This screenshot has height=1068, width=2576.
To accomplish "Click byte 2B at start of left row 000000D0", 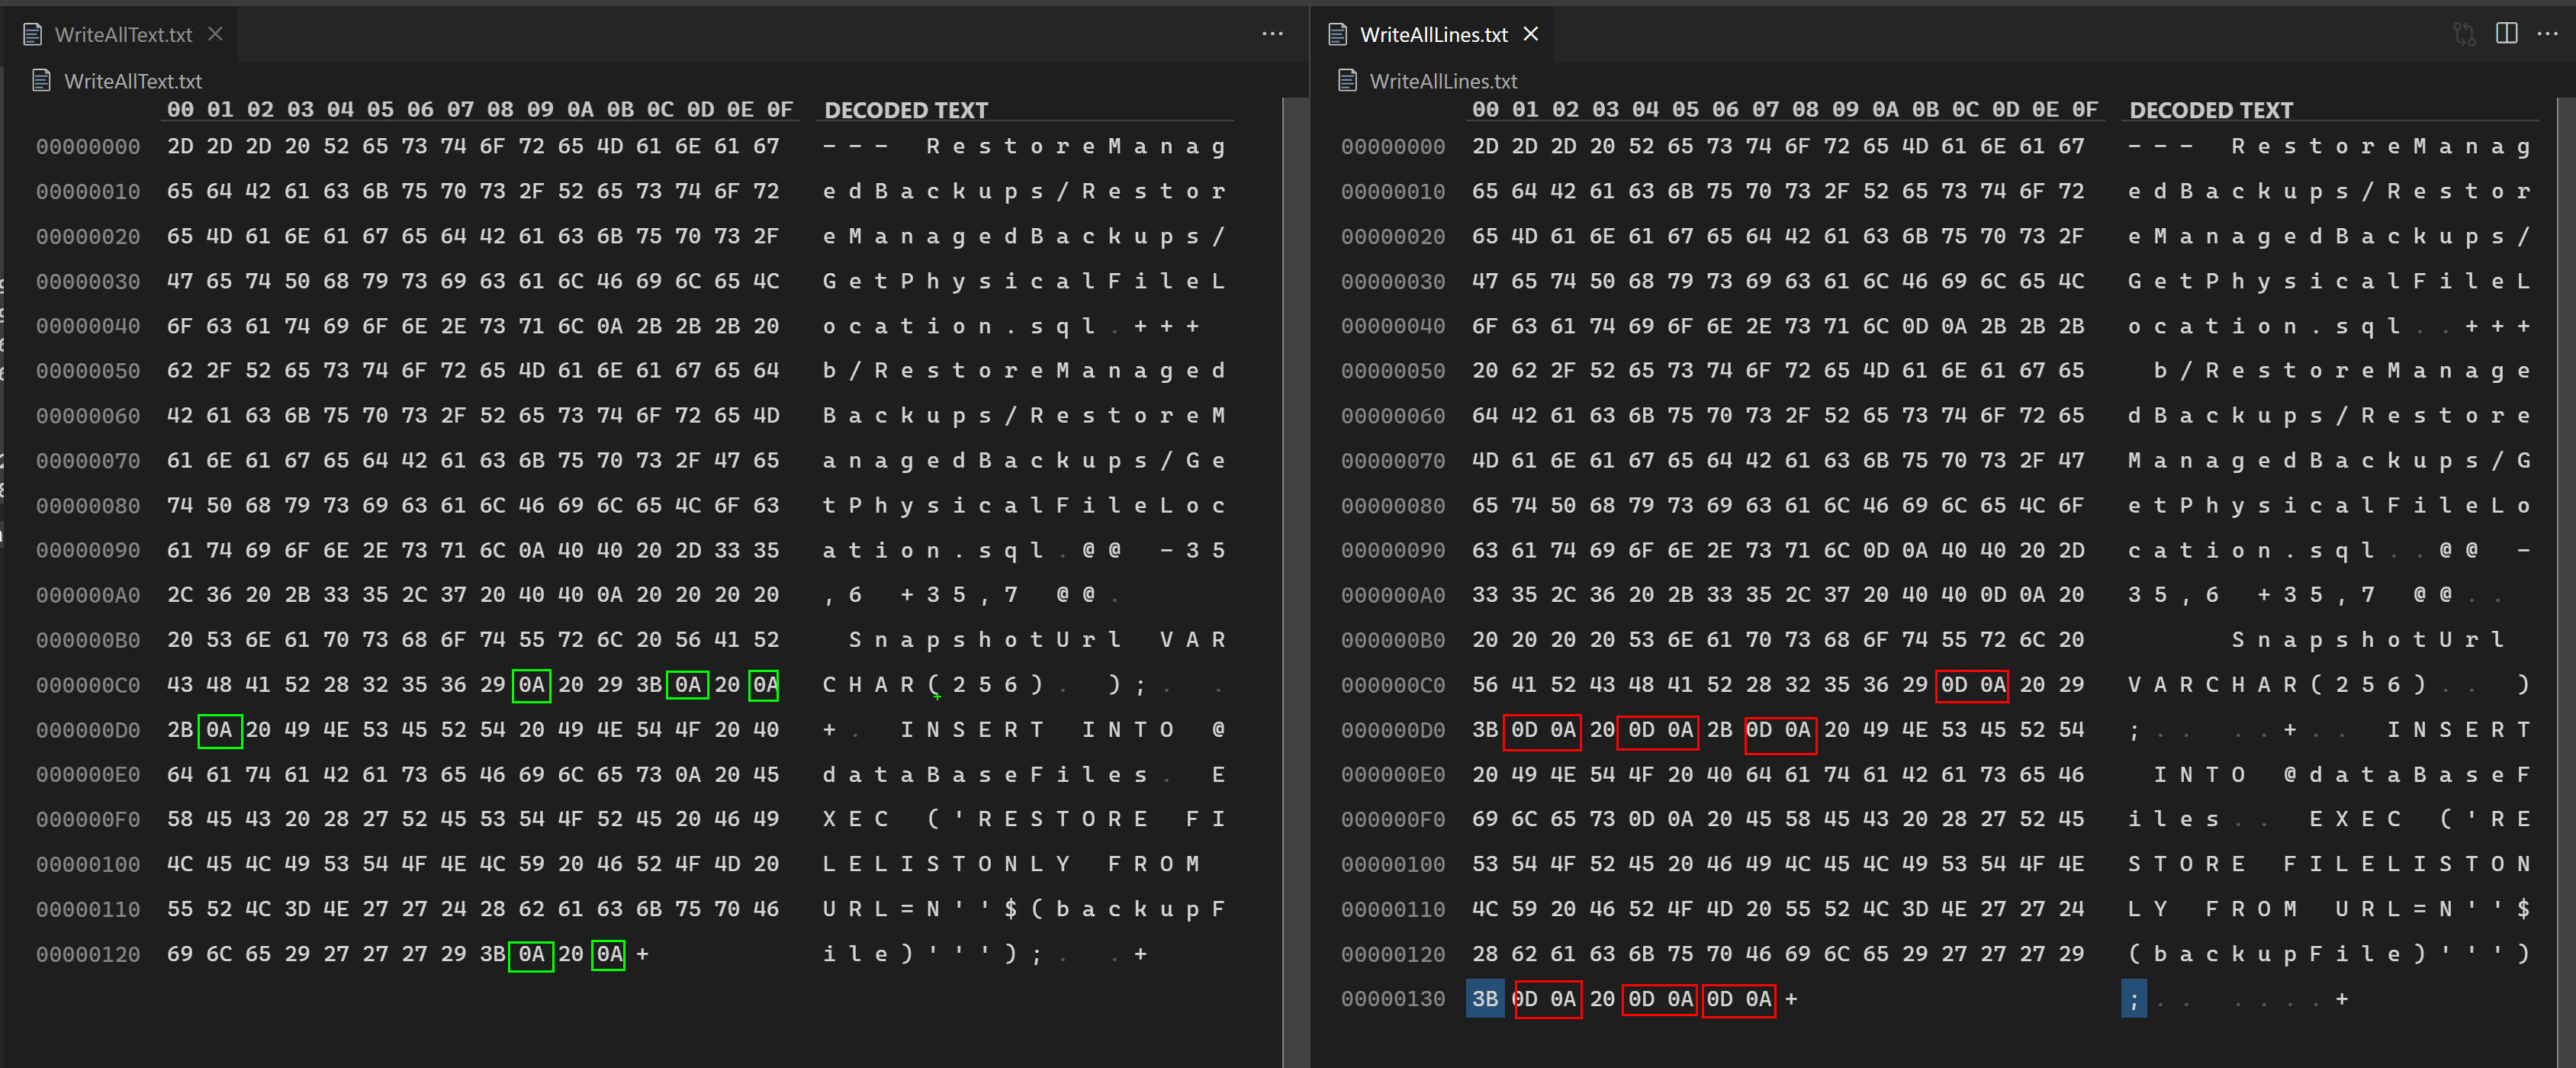I will 180,730.
